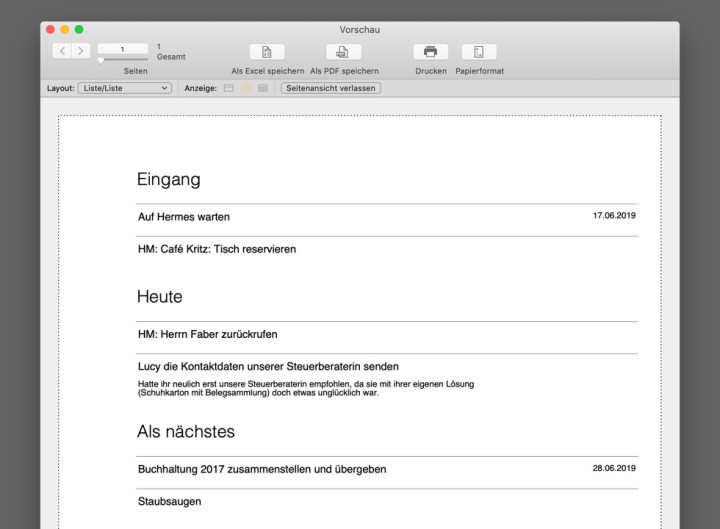Click the green zoom window button

click(79, 30)
